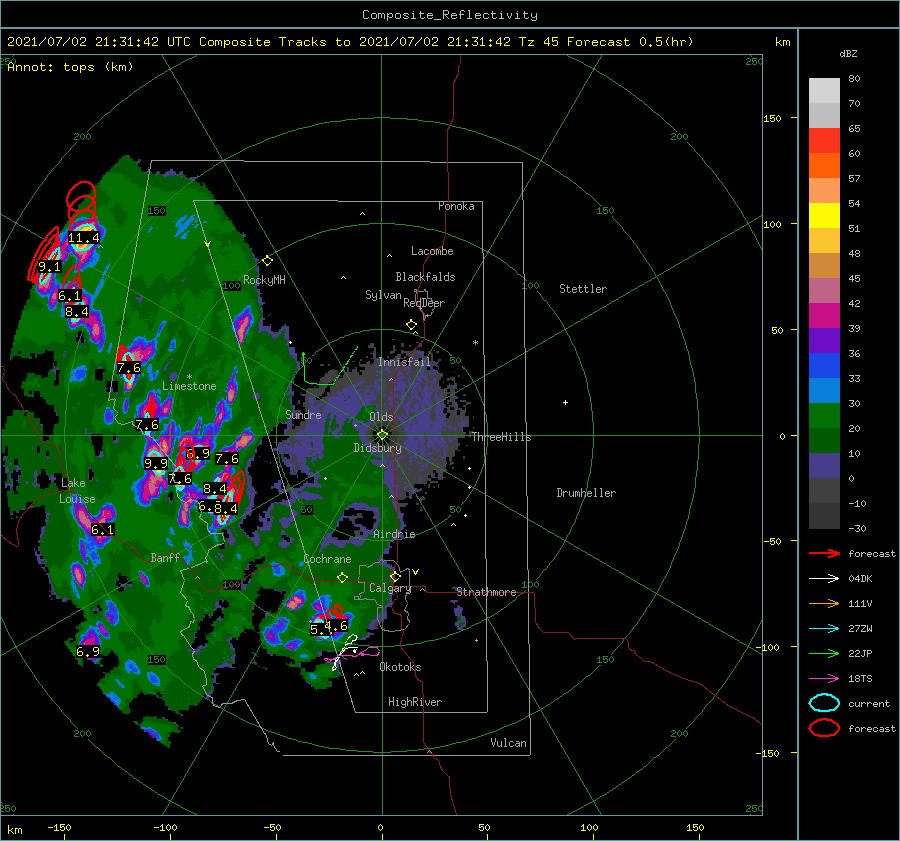Click the yellow diamond marker below Cochrane
The height and width of the screenshot is (841, 900).
coord(343,578)
